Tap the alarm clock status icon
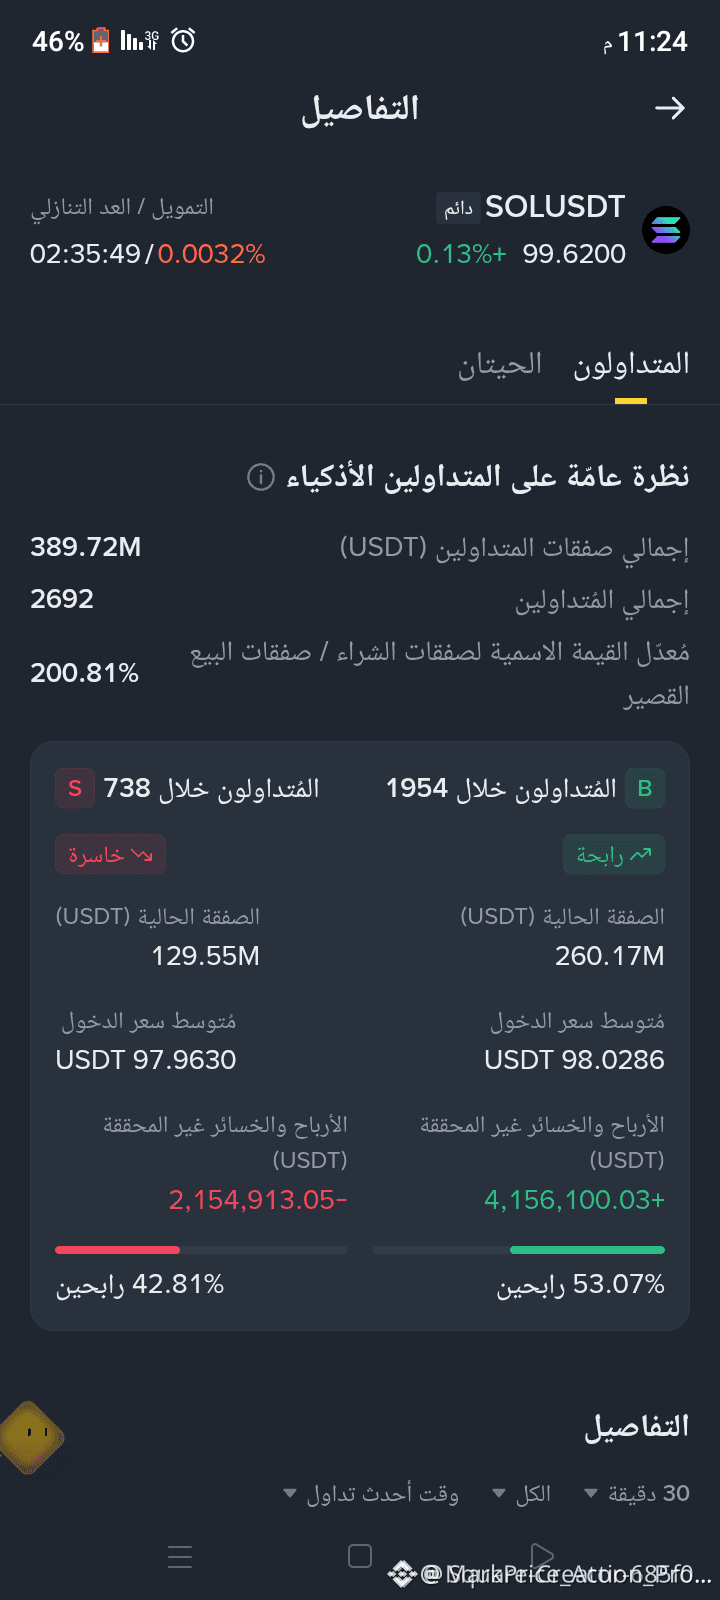Screen dimensions: 720x1600 (x=183, y=41)
